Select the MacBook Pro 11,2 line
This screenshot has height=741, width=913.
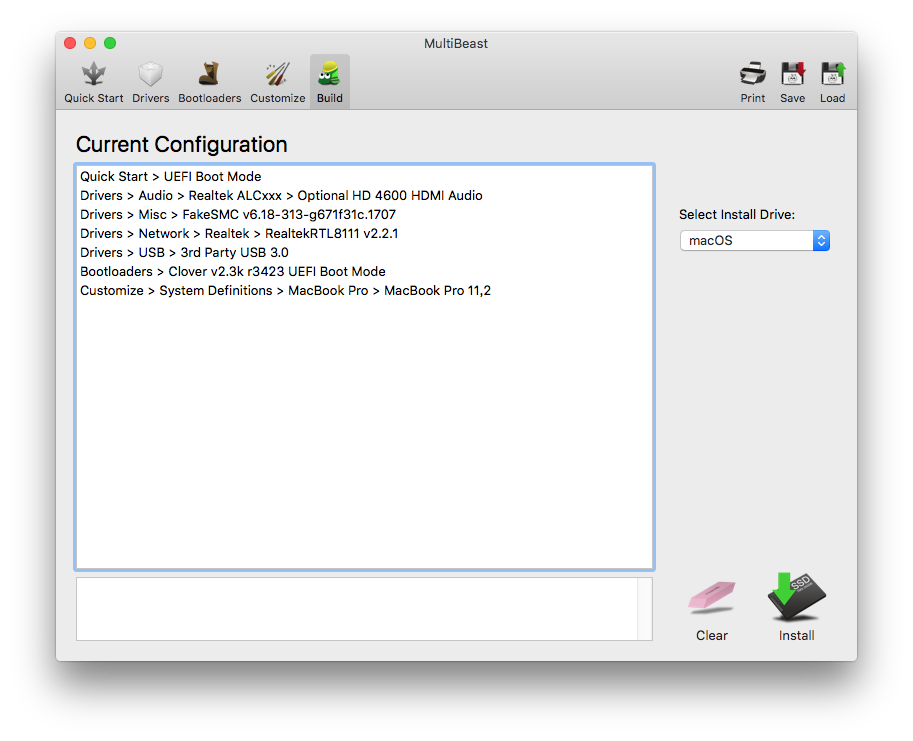(x=365, y=290)
